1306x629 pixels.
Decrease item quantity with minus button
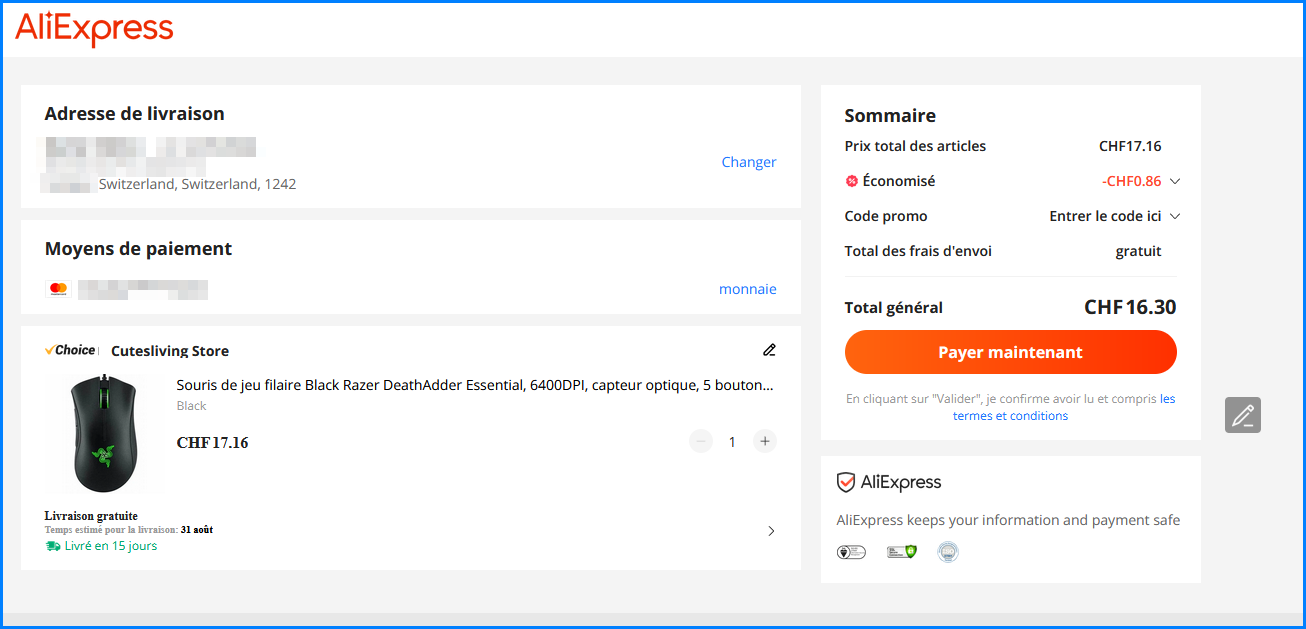701,441
